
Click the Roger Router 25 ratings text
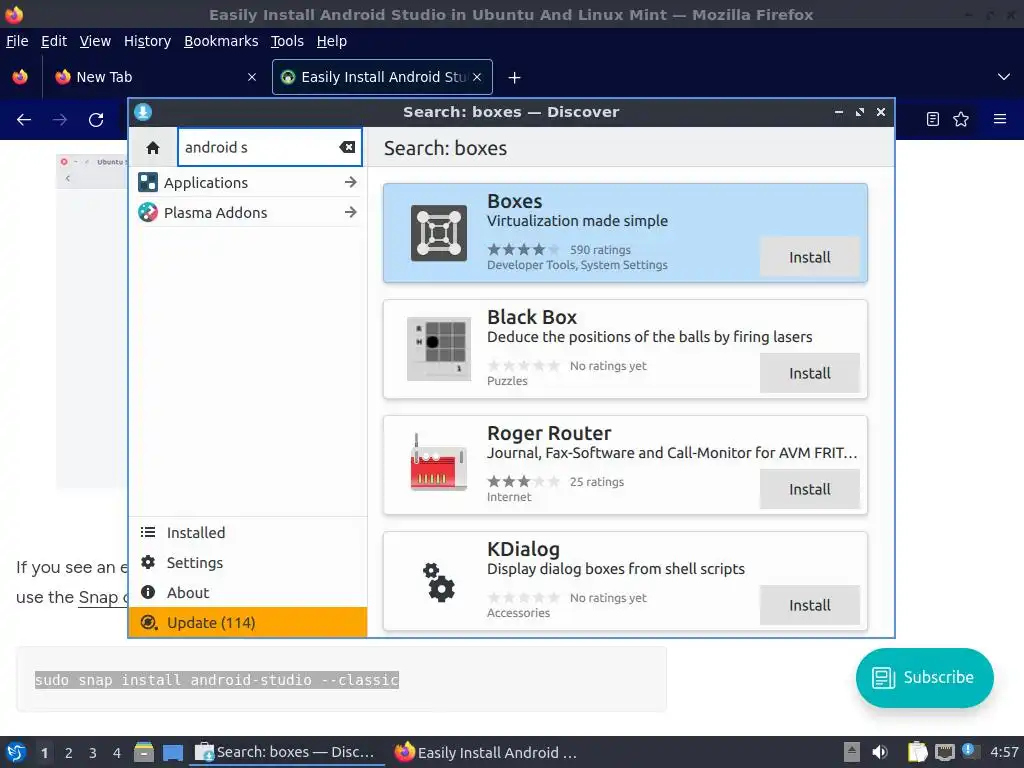point(597,482)
